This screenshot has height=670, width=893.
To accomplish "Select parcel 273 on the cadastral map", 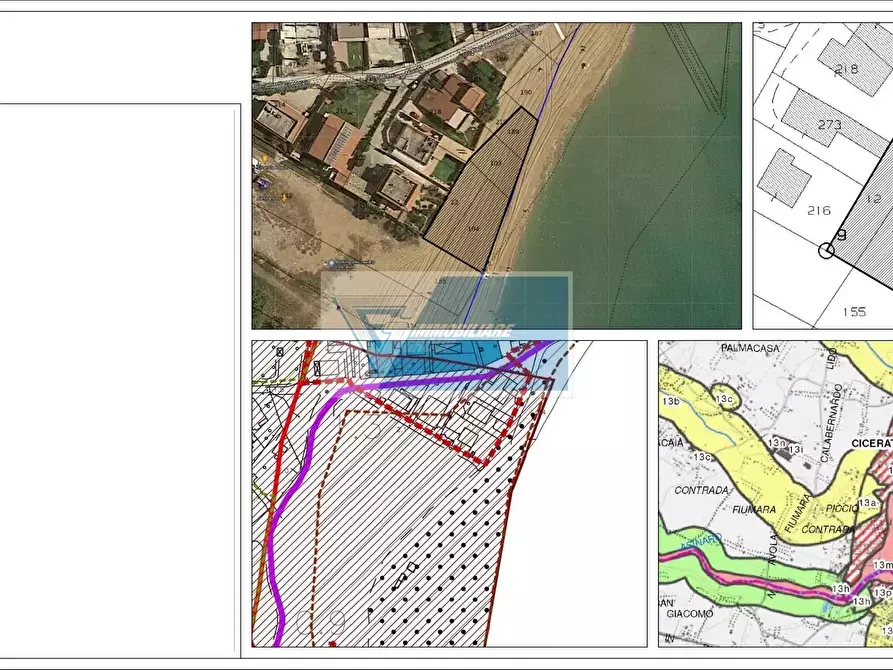I will click(829, 126).
